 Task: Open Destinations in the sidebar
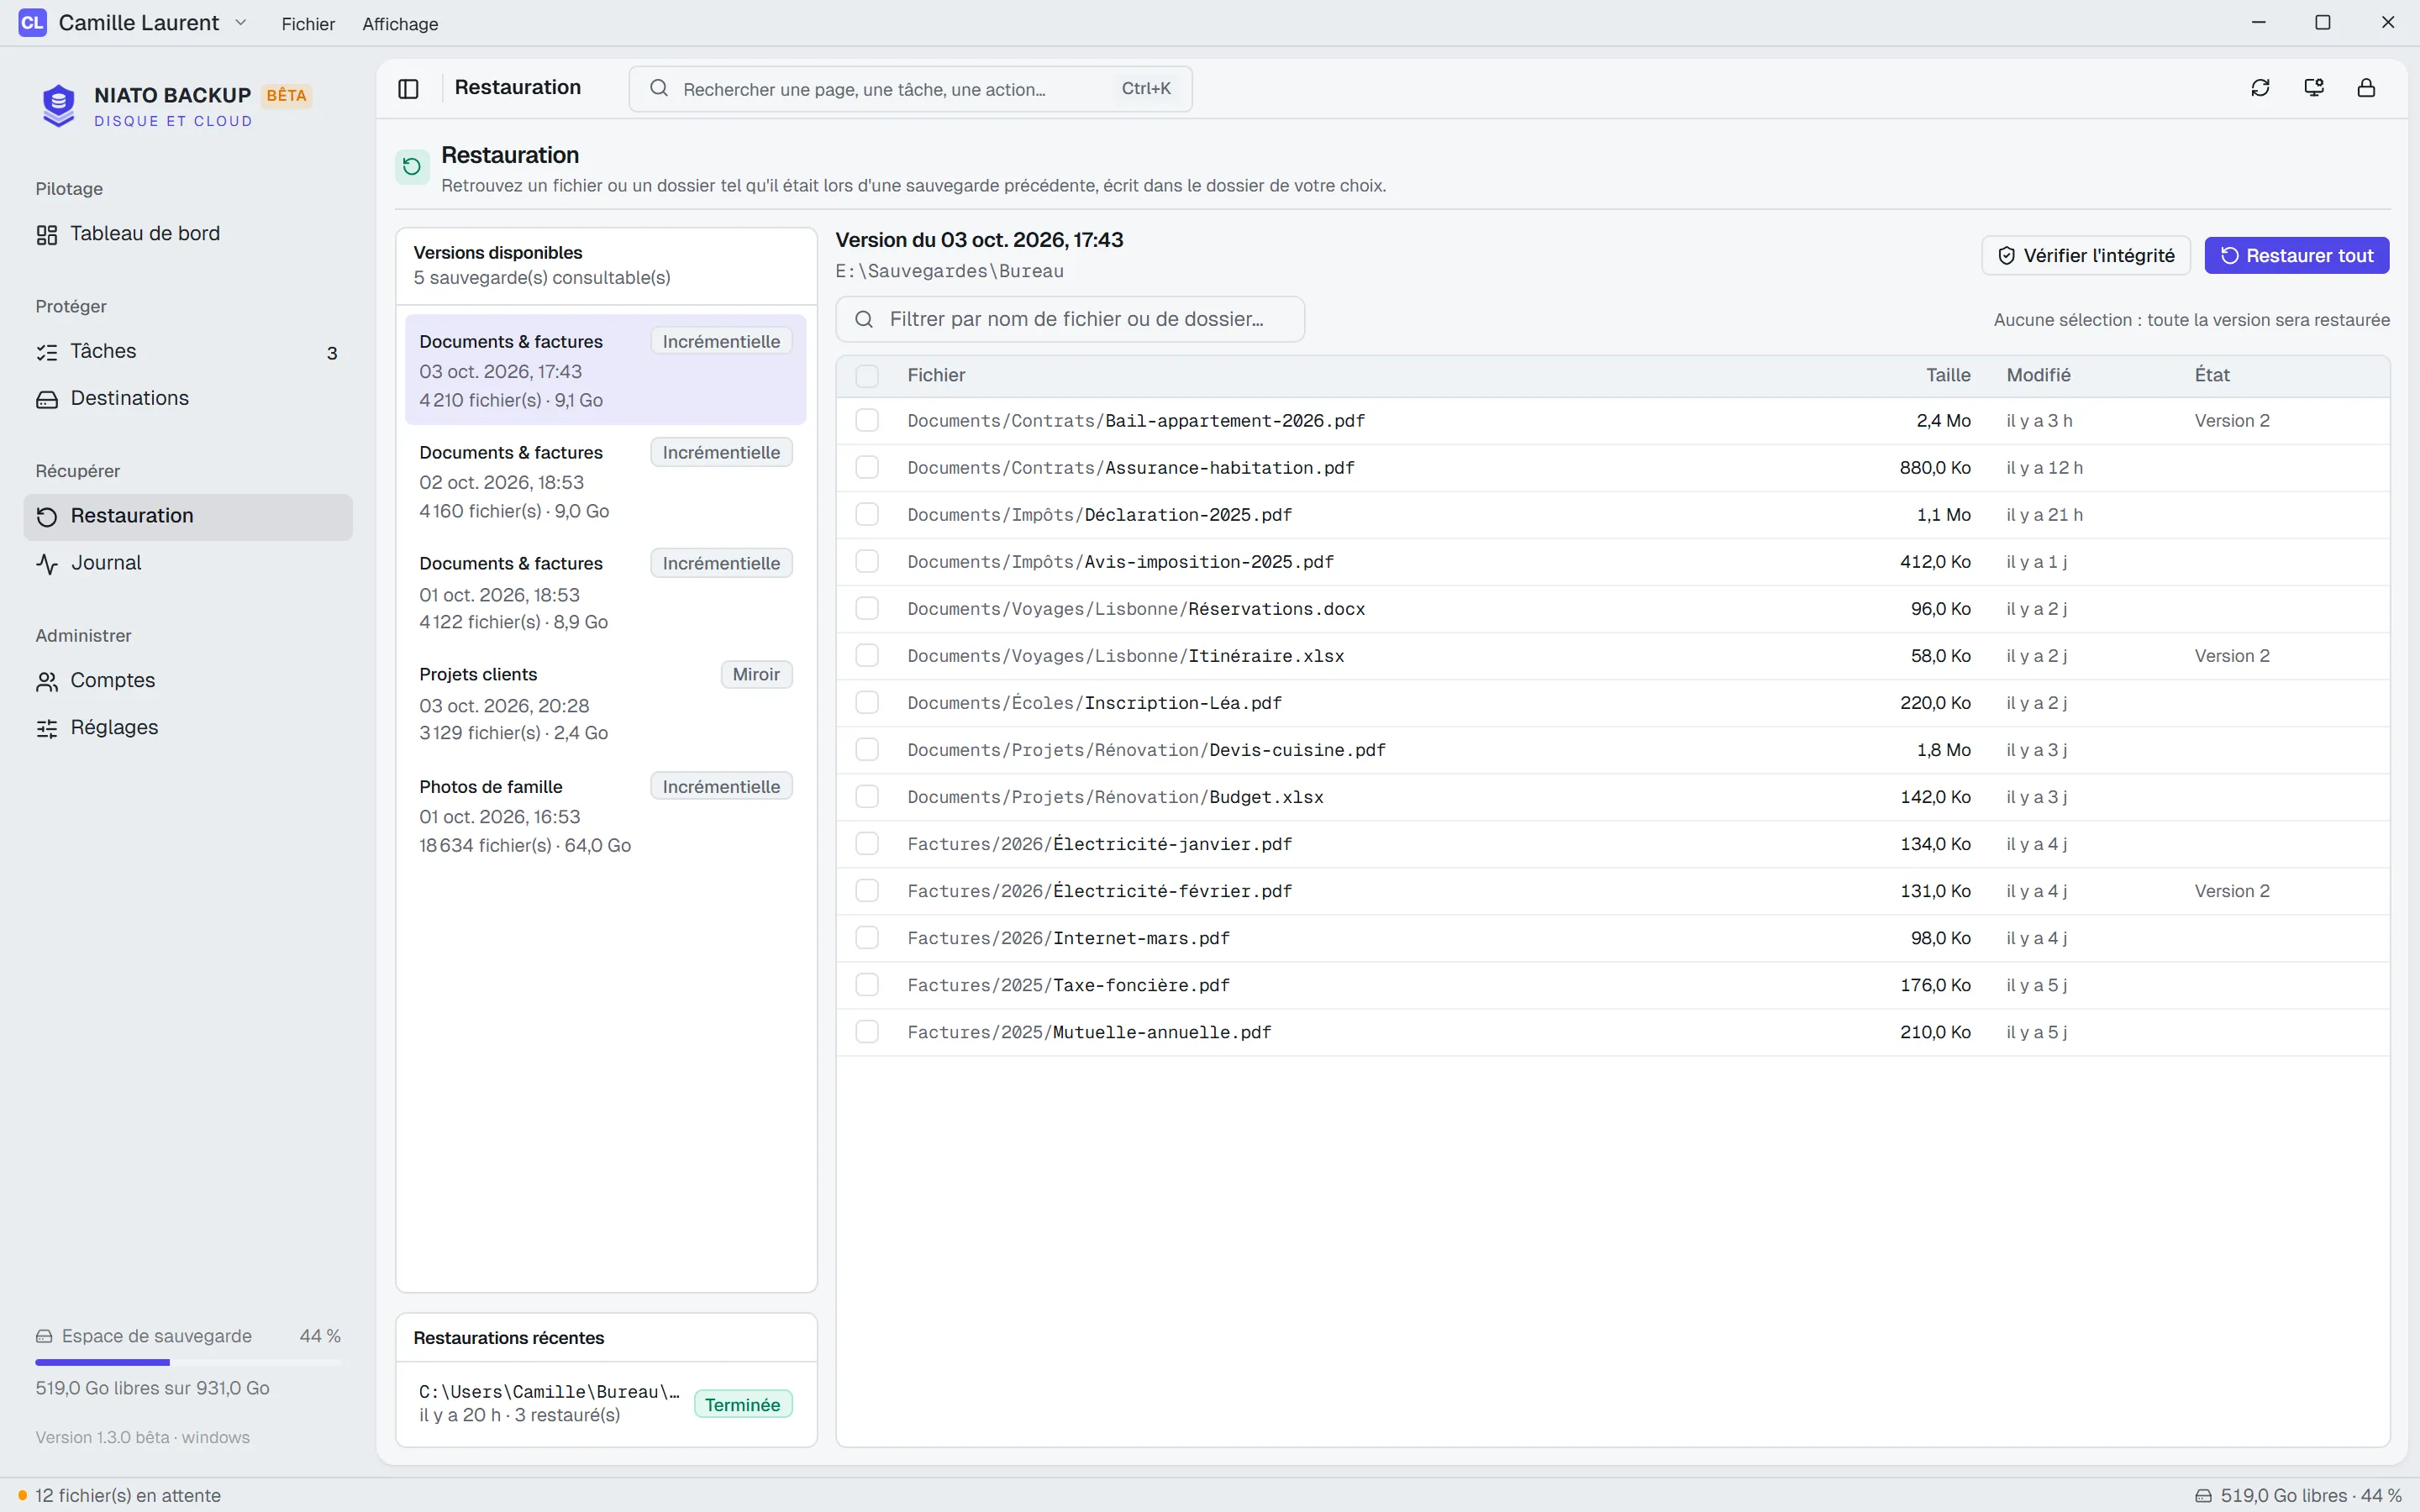coord(188,398)
